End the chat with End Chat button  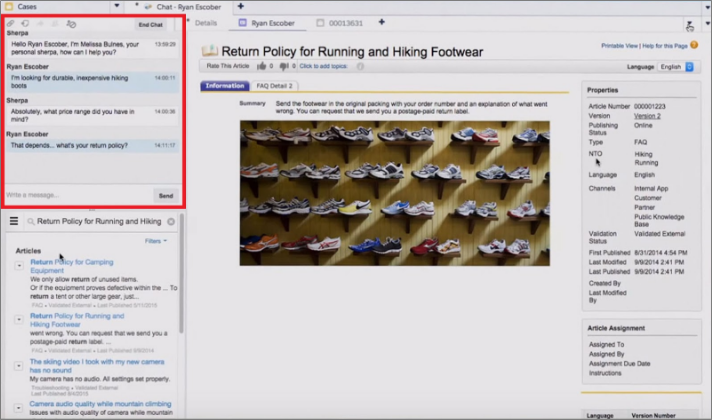click(x=150, y=25)
